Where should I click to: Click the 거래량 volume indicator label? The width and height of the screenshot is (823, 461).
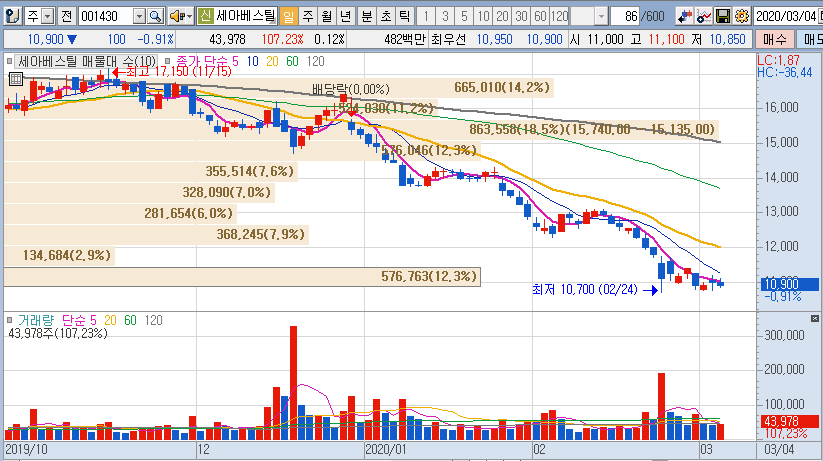[36, 320]
